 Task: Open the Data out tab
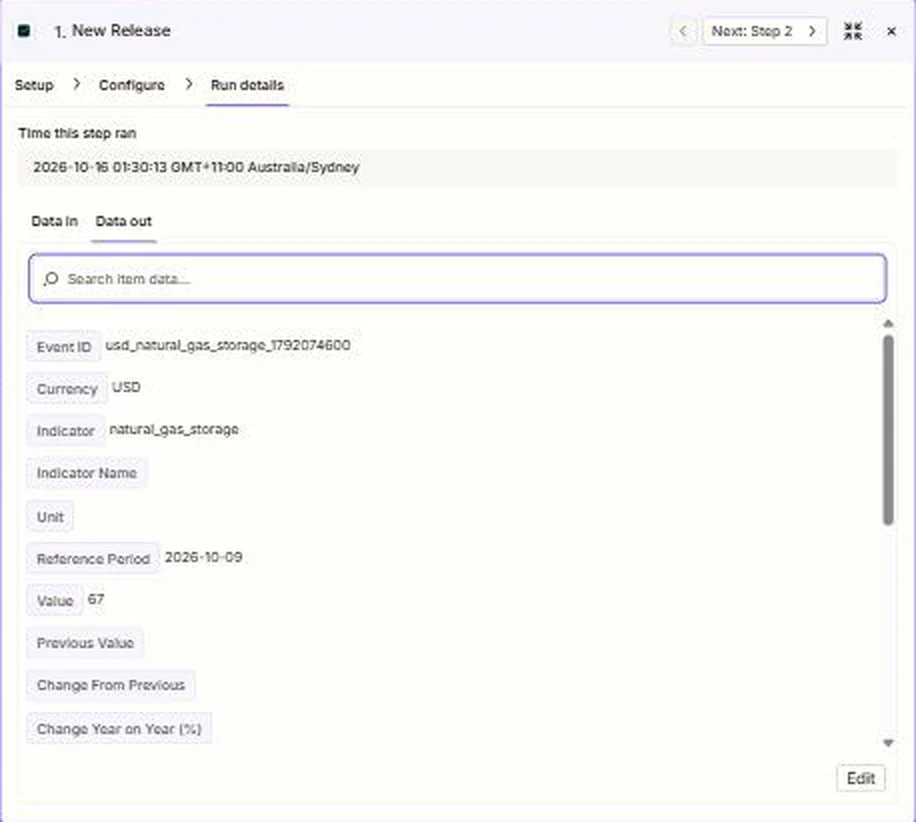(123, 221)
